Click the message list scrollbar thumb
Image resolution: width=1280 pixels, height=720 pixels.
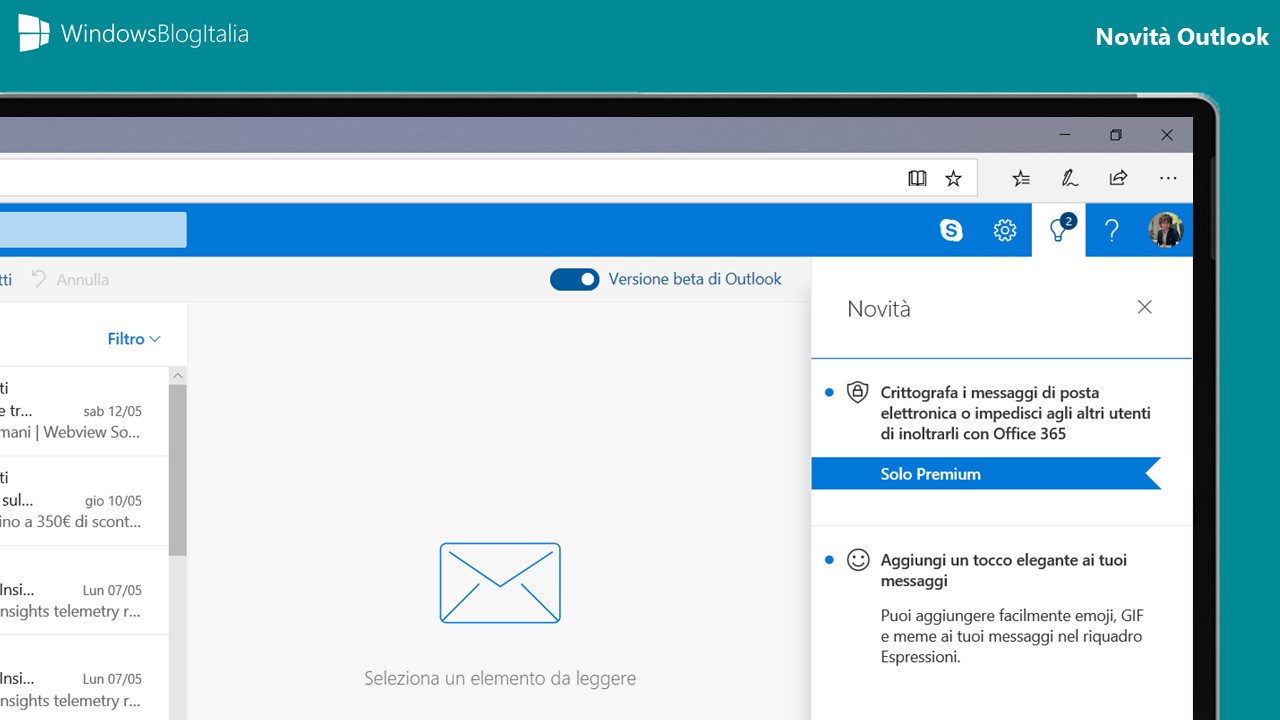(178, 470)
